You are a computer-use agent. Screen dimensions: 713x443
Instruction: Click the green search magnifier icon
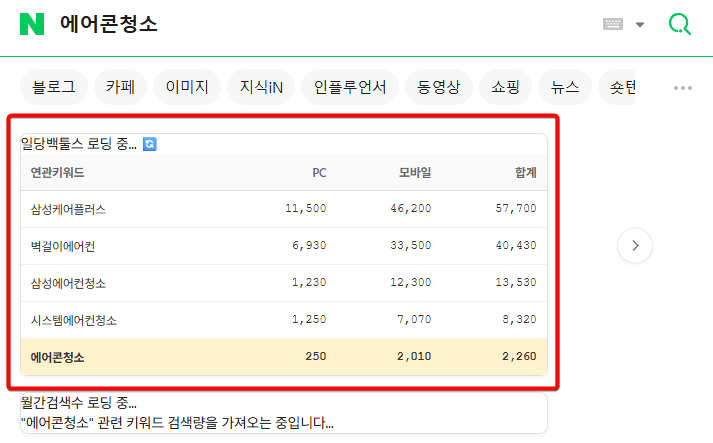tap(679, 25)
